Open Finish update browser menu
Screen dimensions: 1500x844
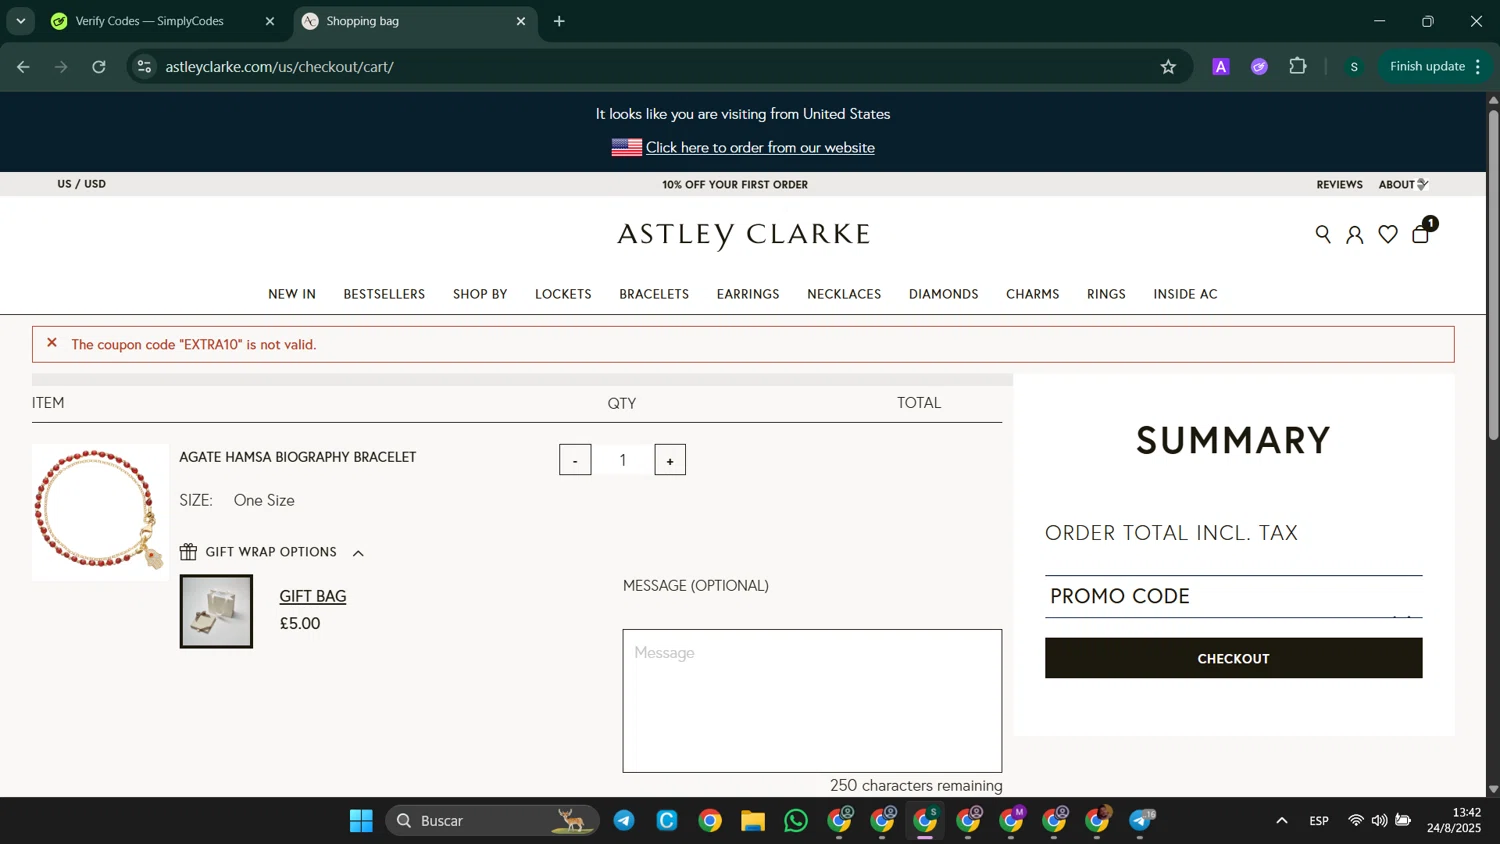coord(1435,67)
